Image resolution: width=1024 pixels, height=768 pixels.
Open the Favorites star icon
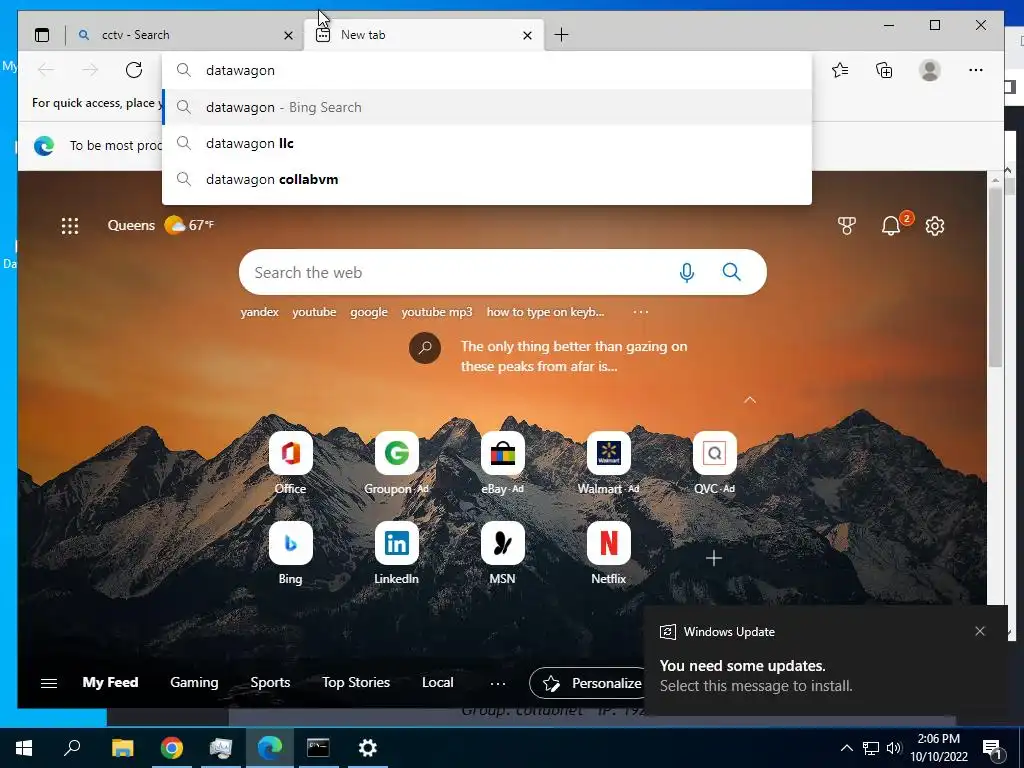840,70
